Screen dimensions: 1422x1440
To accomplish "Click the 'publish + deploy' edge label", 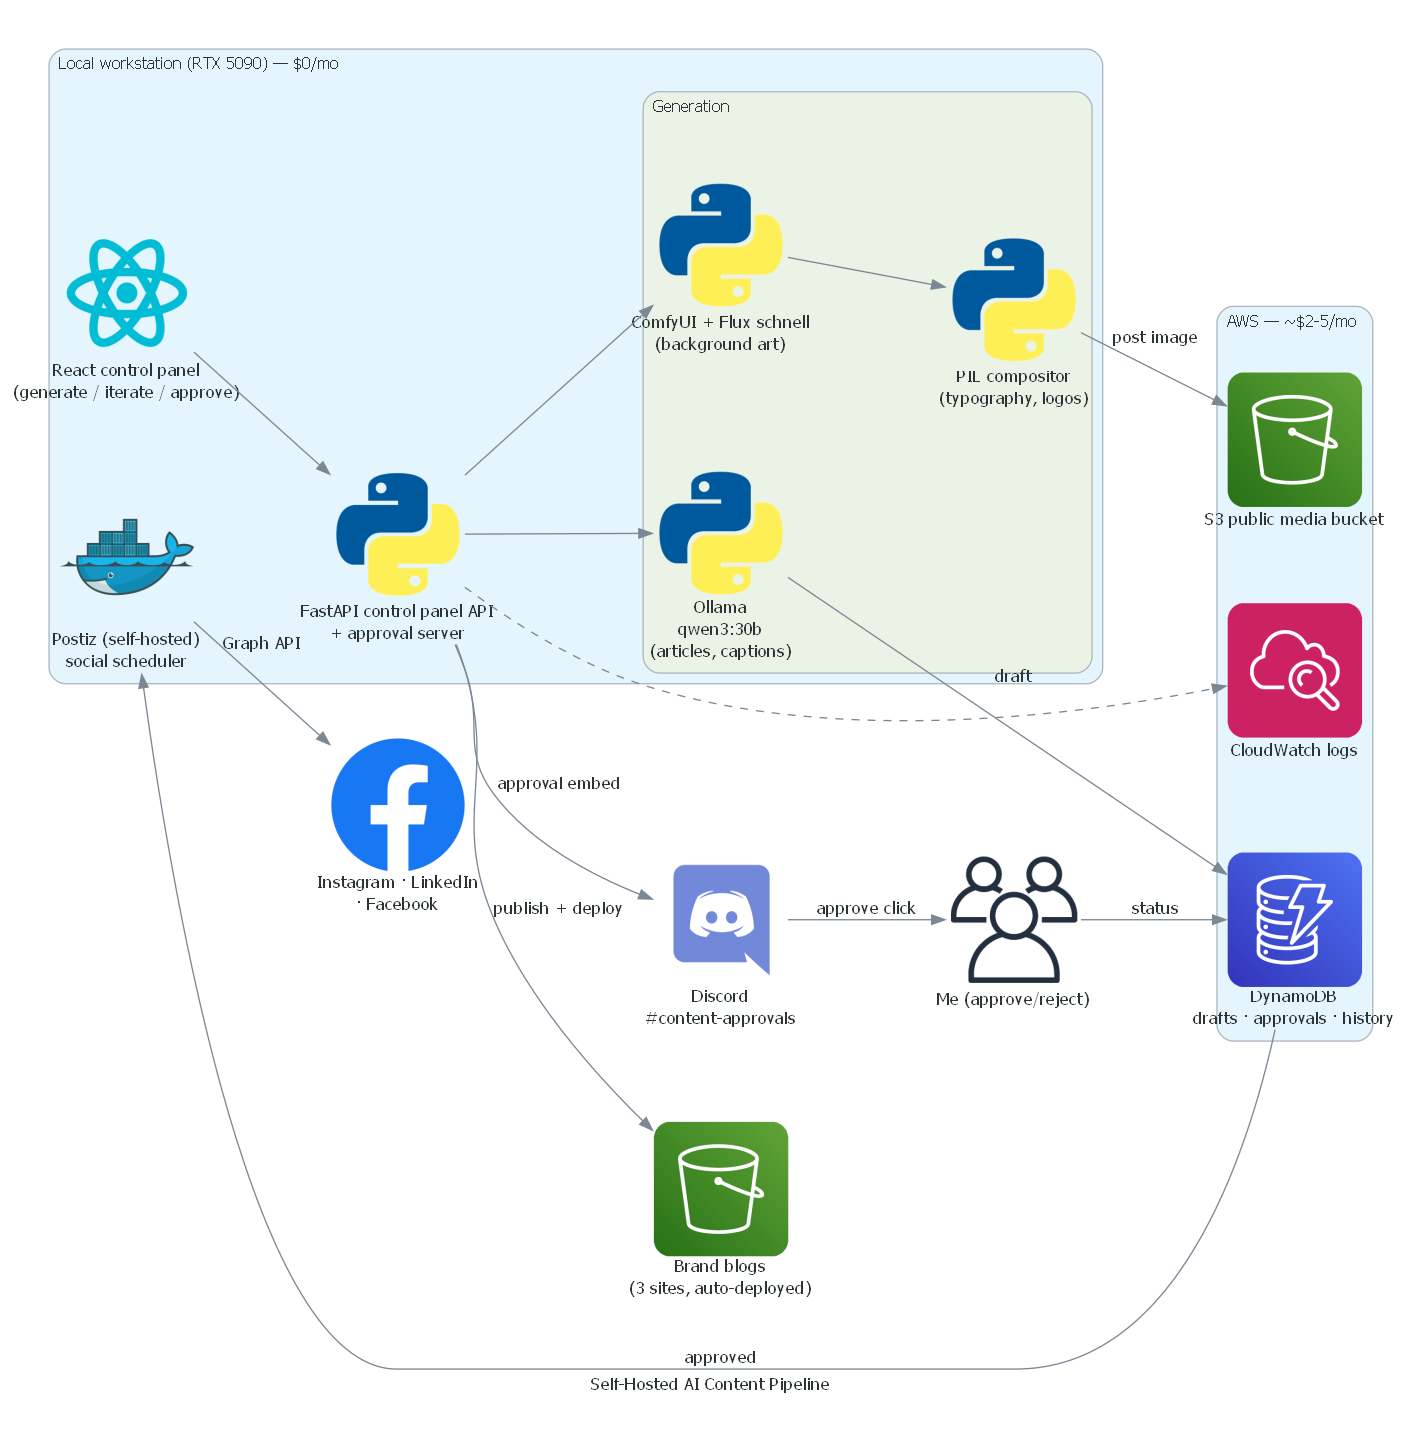I will [558, 908].
